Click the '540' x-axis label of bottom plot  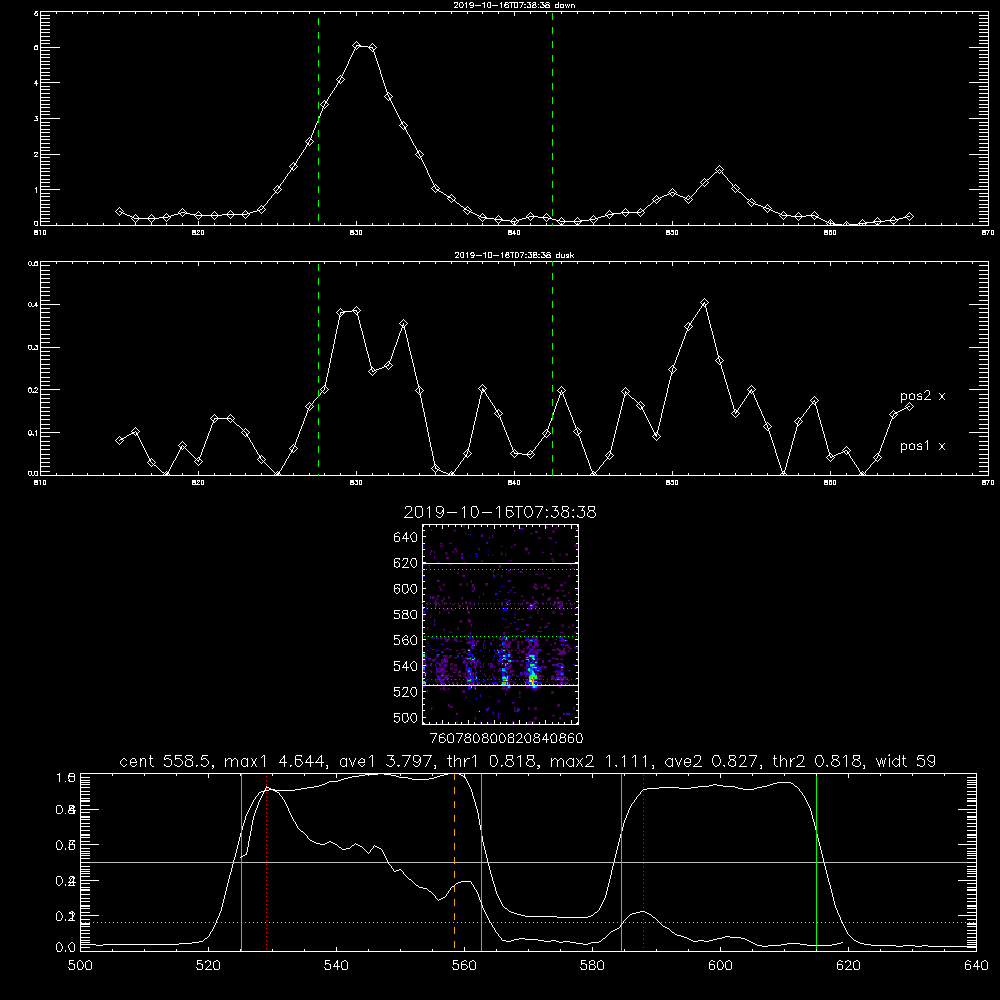pos(336,966)
